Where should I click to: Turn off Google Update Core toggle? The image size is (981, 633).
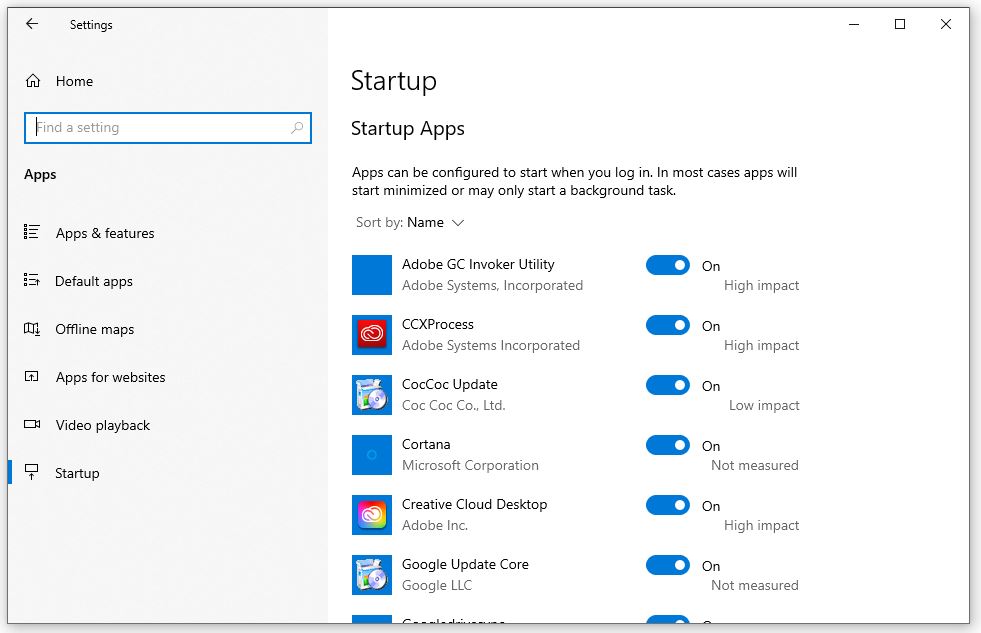pyautogui.click(x=668, y=565)
